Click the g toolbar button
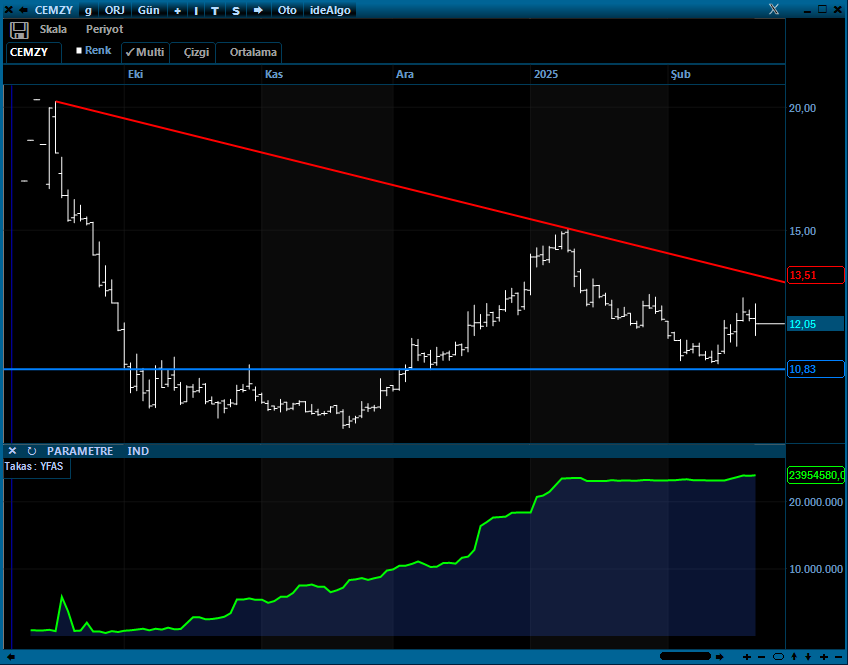The height and width of the screenshot is (665, 848). click(89, 10)
